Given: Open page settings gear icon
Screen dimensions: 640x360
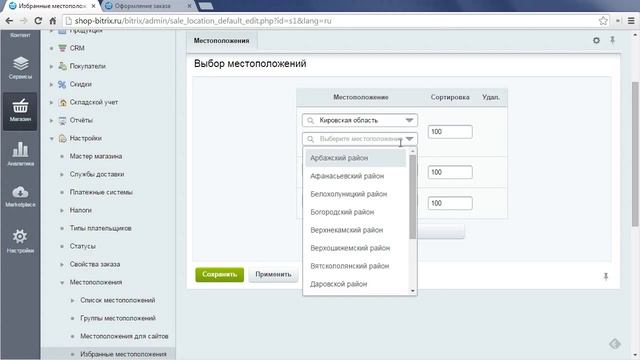Looking at the screenshot, I should (596, 40).
